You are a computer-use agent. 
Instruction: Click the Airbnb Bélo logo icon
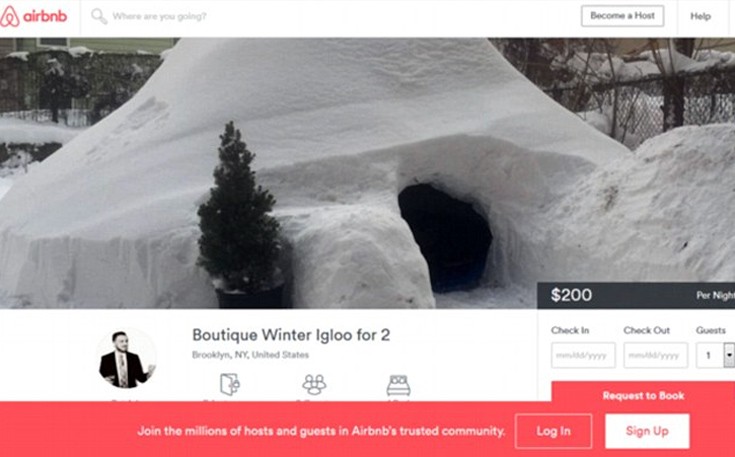click(10, 16)
